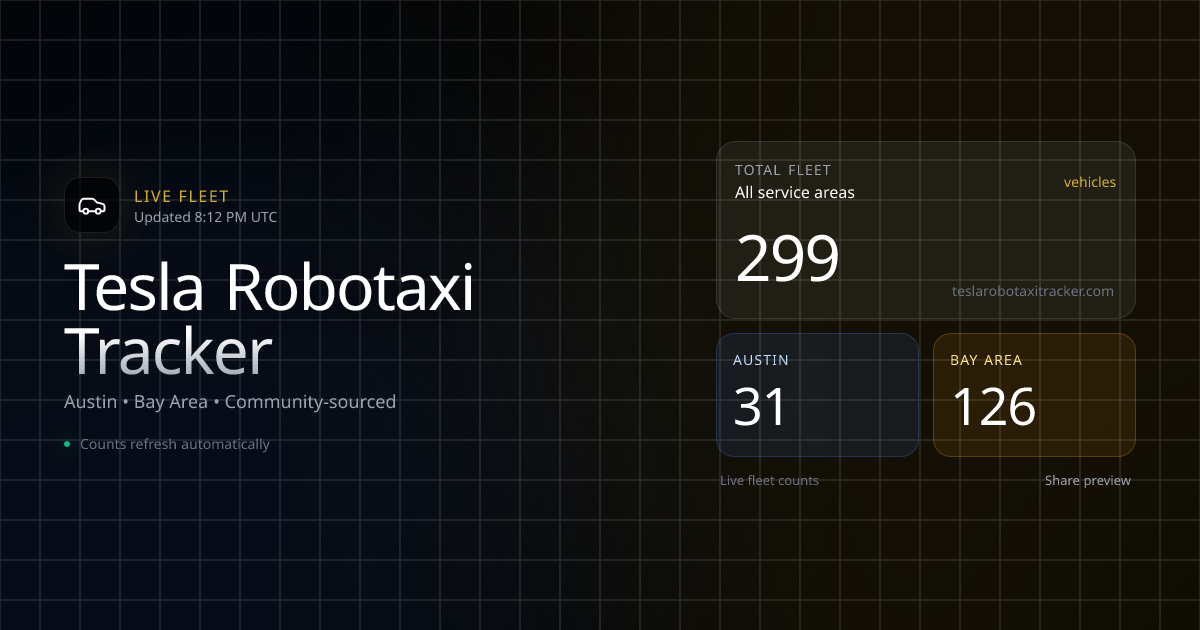The height and width of the screenshot is (630, 1200).
Task: Click the Updated 8:12 PM UTC timestamp
Action: tap(205, 217)
